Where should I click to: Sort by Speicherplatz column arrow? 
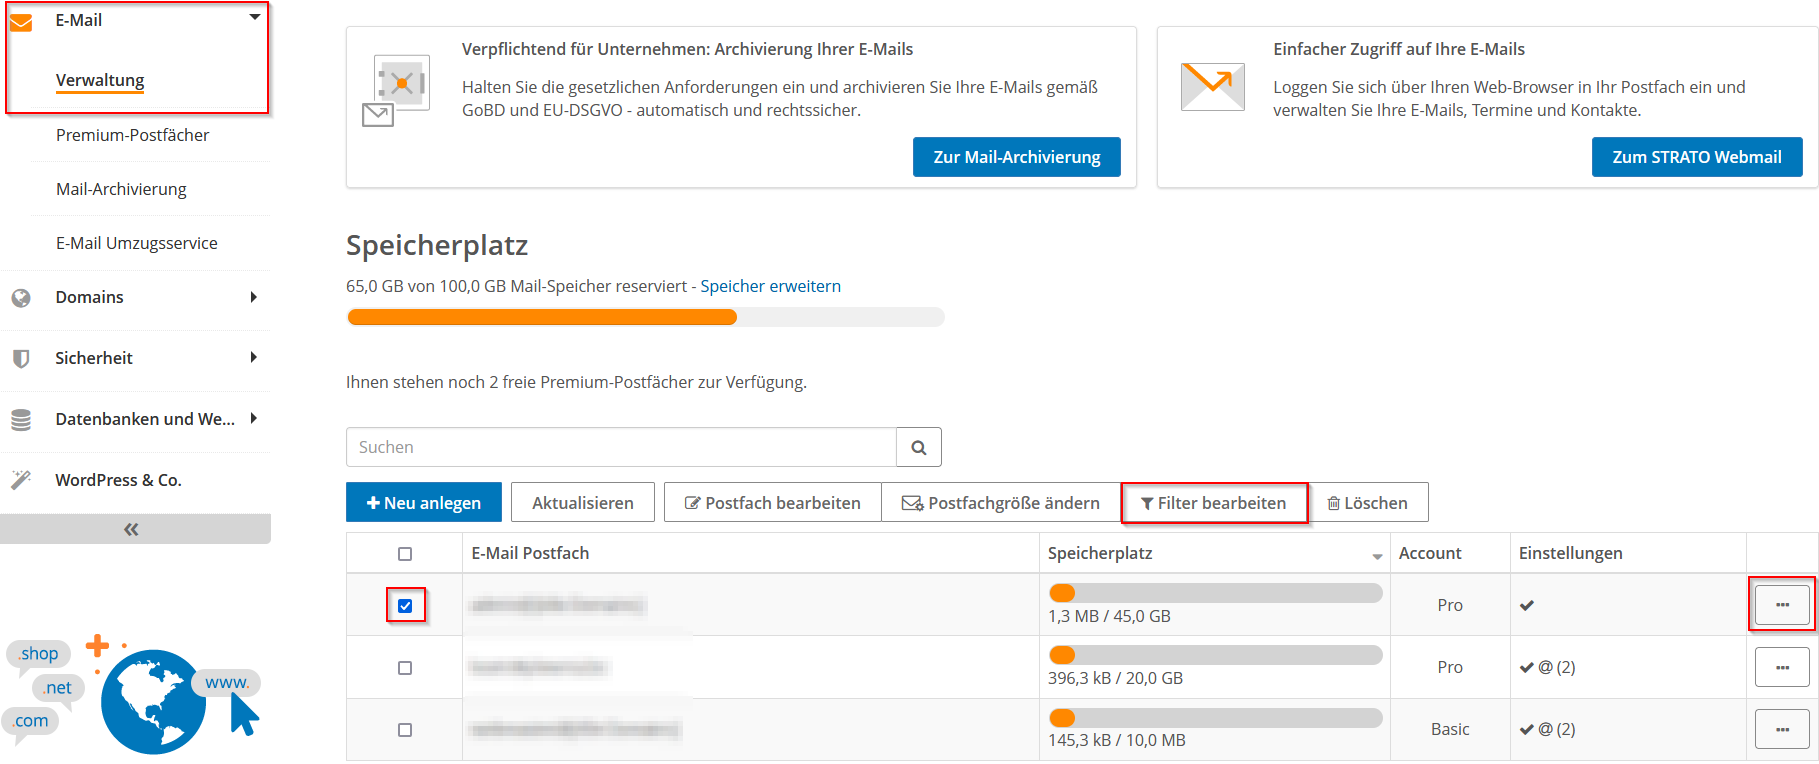click(x=1377, y=556)
